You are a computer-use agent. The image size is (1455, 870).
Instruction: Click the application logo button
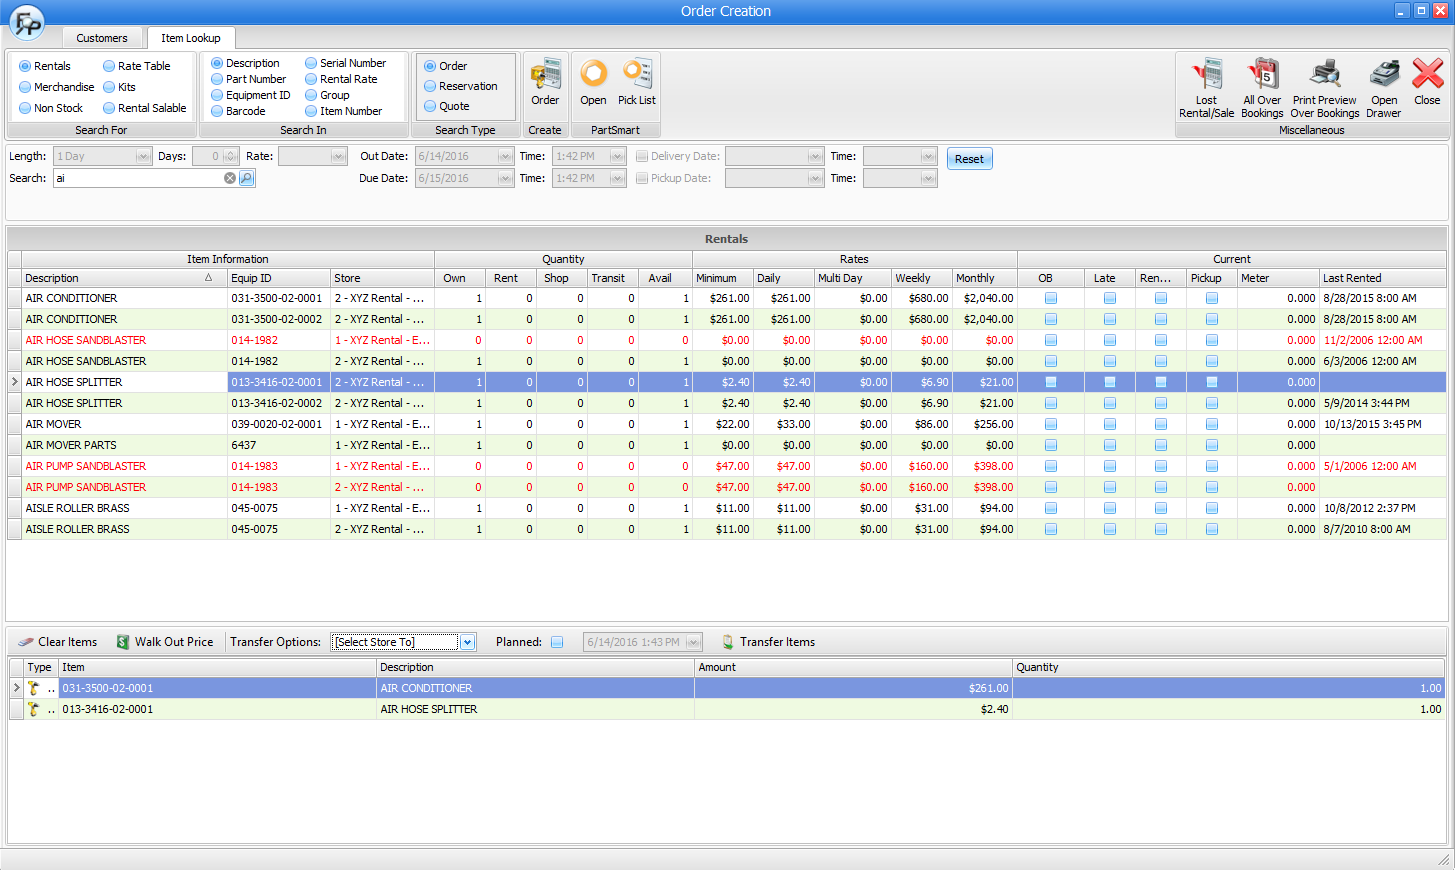click(x=27, y=21)
